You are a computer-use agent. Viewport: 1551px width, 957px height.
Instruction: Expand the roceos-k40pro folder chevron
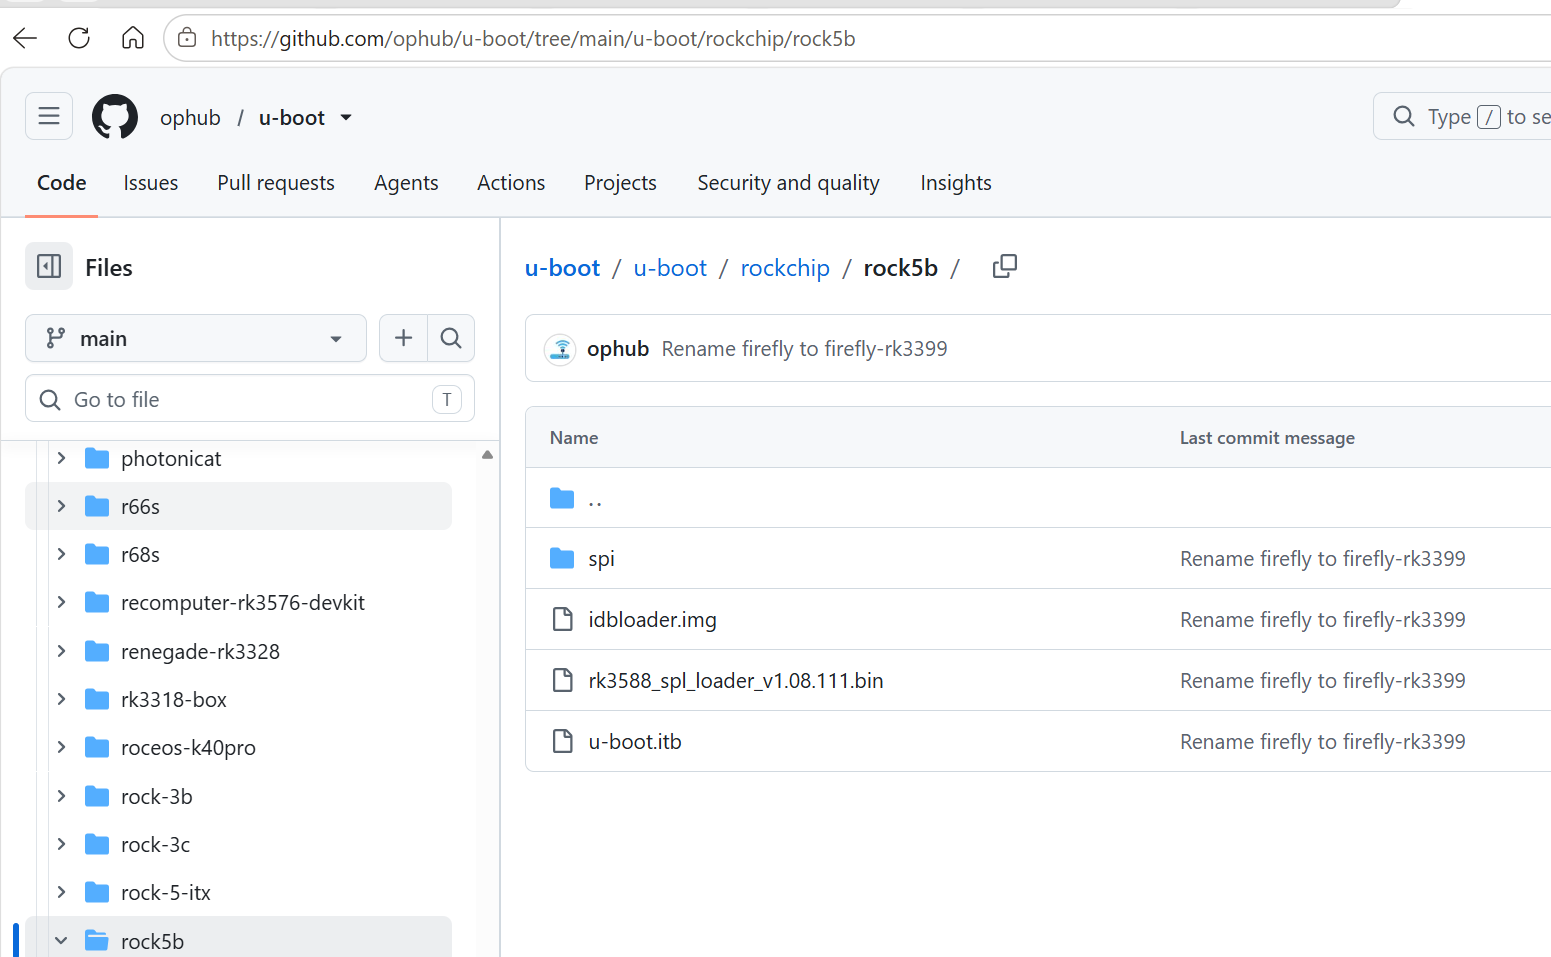[x=61, y=747]
